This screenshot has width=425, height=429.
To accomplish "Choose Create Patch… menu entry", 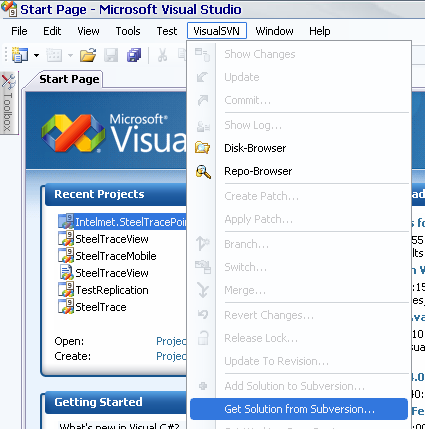I will [299, 196].
